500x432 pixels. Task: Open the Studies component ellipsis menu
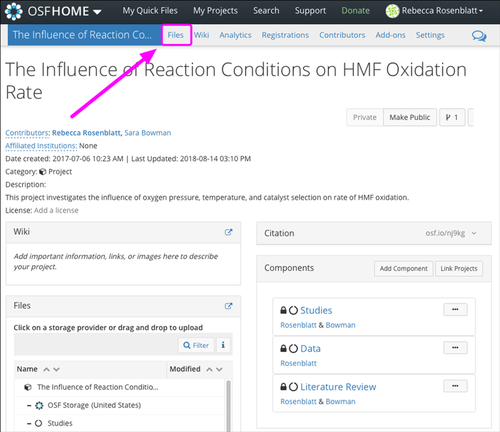click(x=455, y=310)
